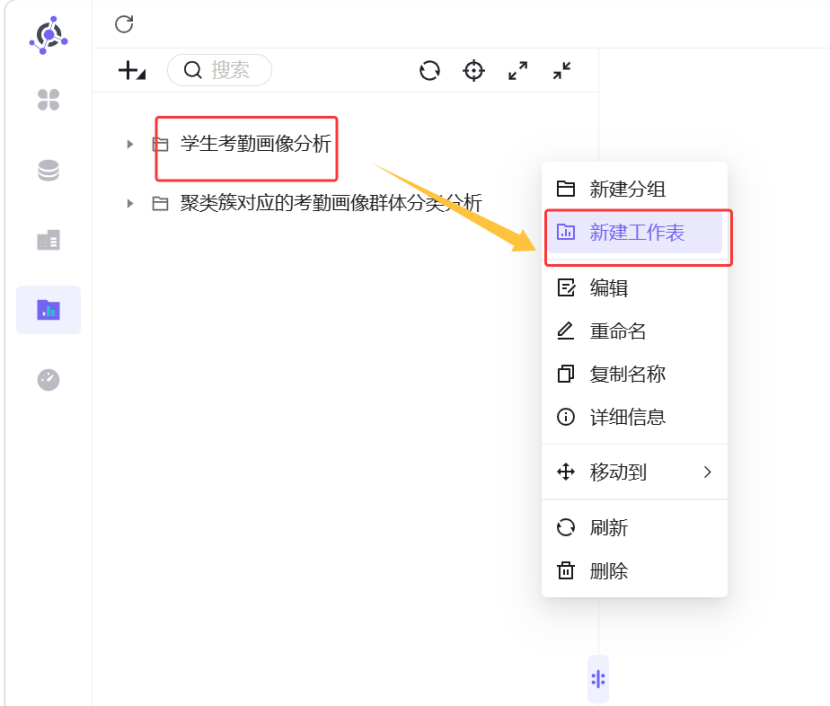The width and height of the screenshot is (830, 706).
Task: Open the four-petal dashboard sidebar icon
Action: click(x=48, y=99)
